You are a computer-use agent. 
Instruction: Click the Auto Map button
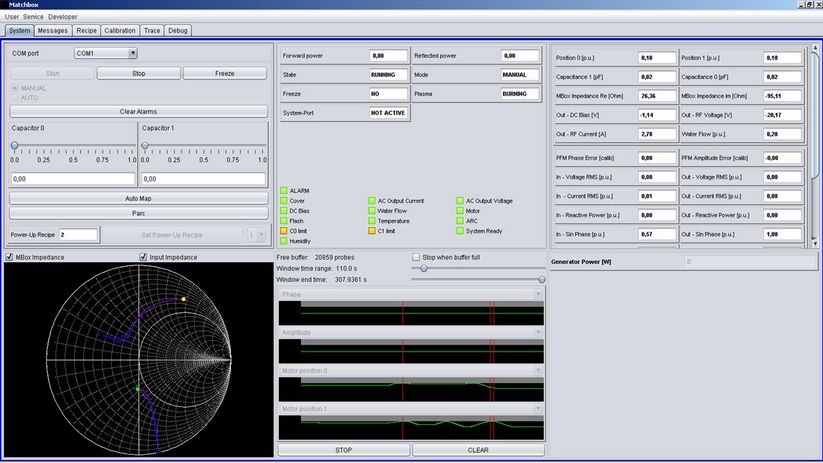(138, 199)
